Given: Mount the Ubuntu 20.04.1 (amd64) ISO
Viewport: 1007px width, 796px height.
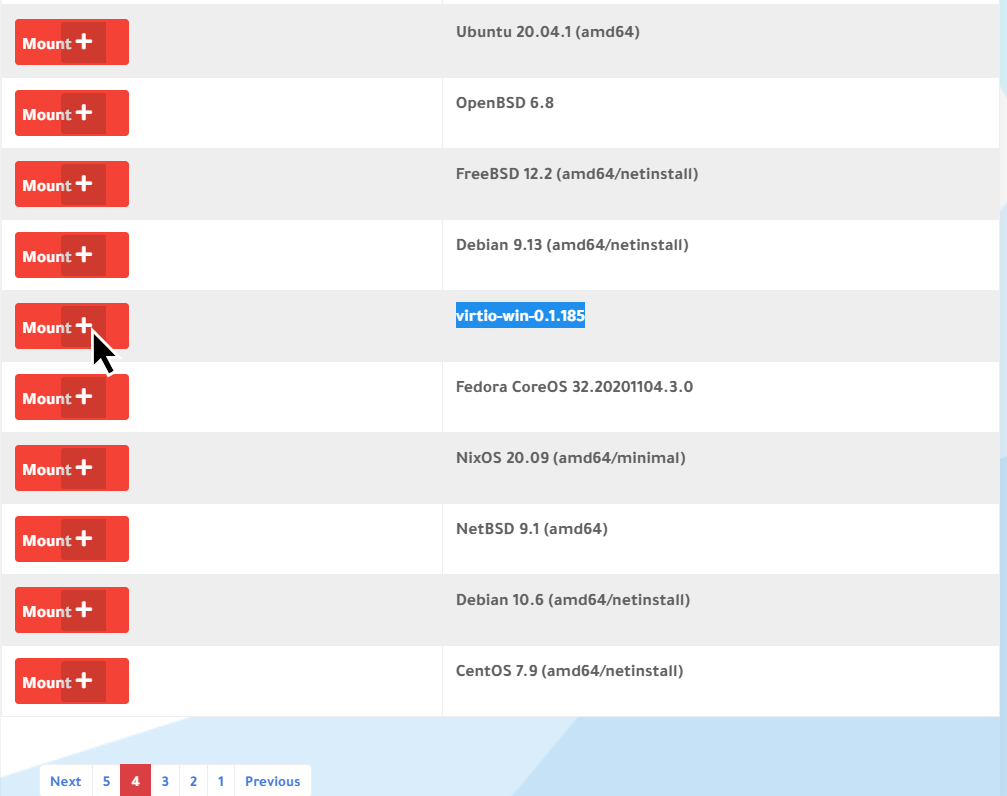Looking at the screenshot, I should tap(72, 42).
